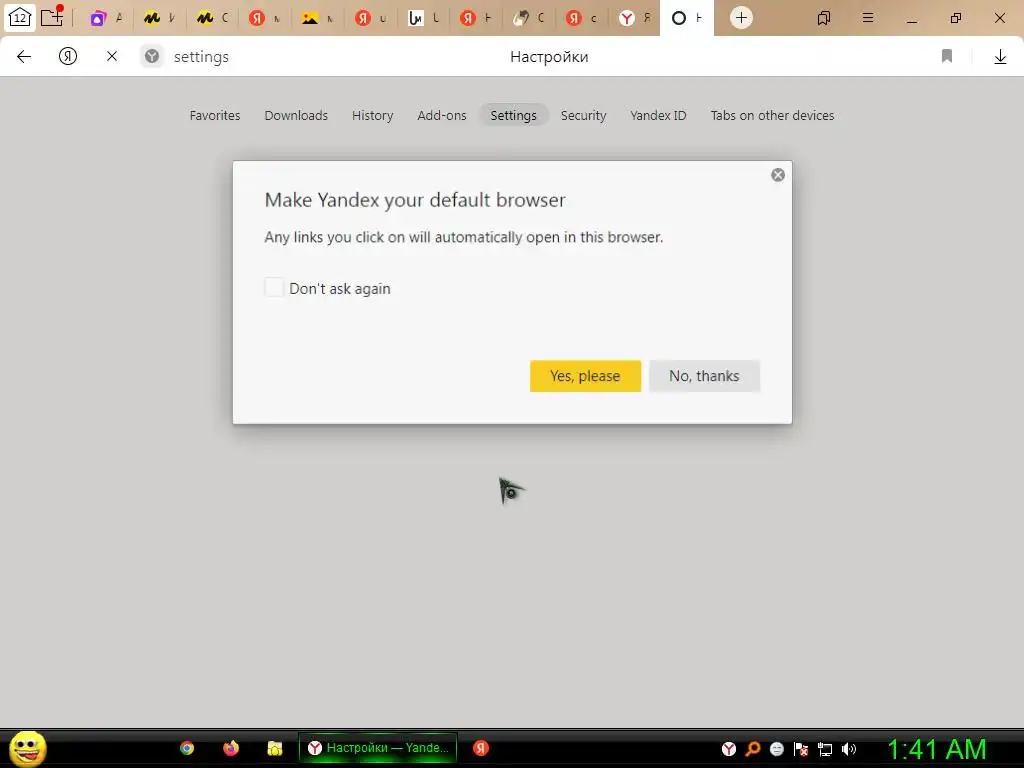This screenshot has height=768, width=1024.
Task: Click the orange magnifier tray icon
Action: click(x=752, y=749)
